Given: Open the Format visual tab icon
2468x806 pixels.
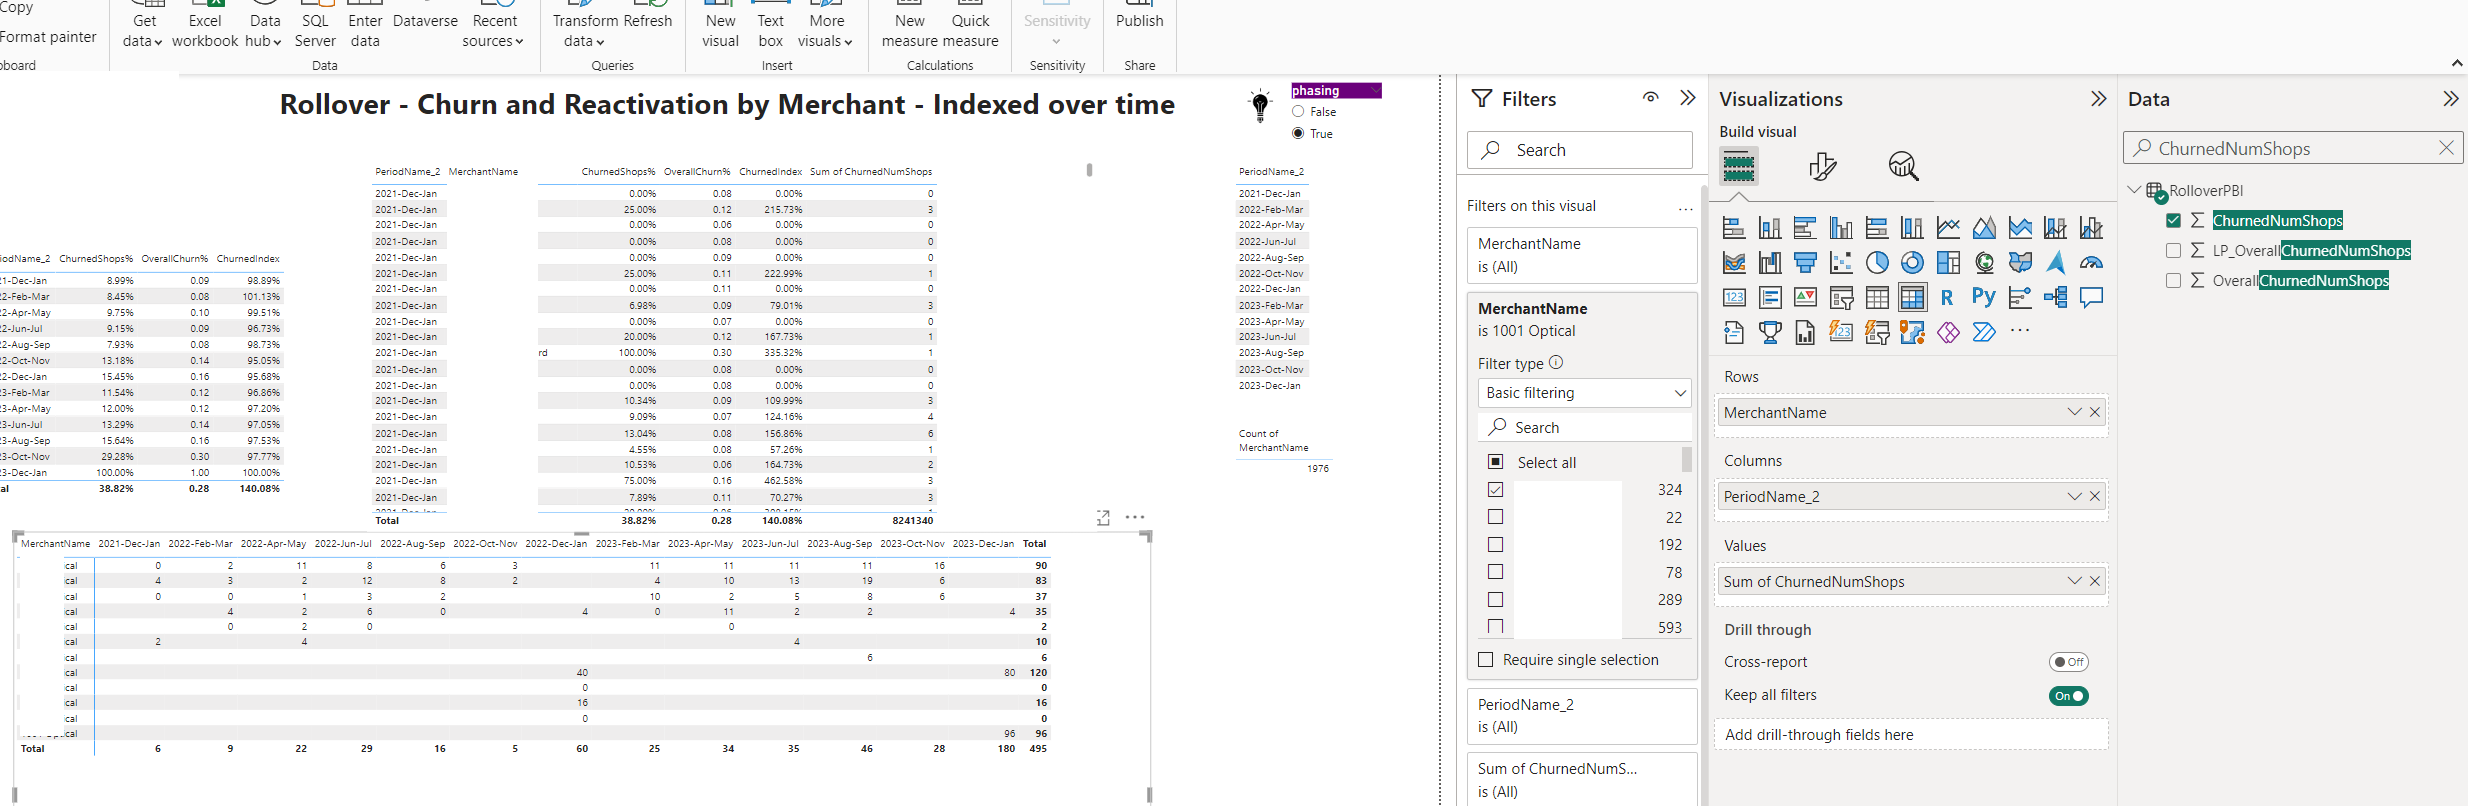Looking at the screenshot, I should [1822, 167].
